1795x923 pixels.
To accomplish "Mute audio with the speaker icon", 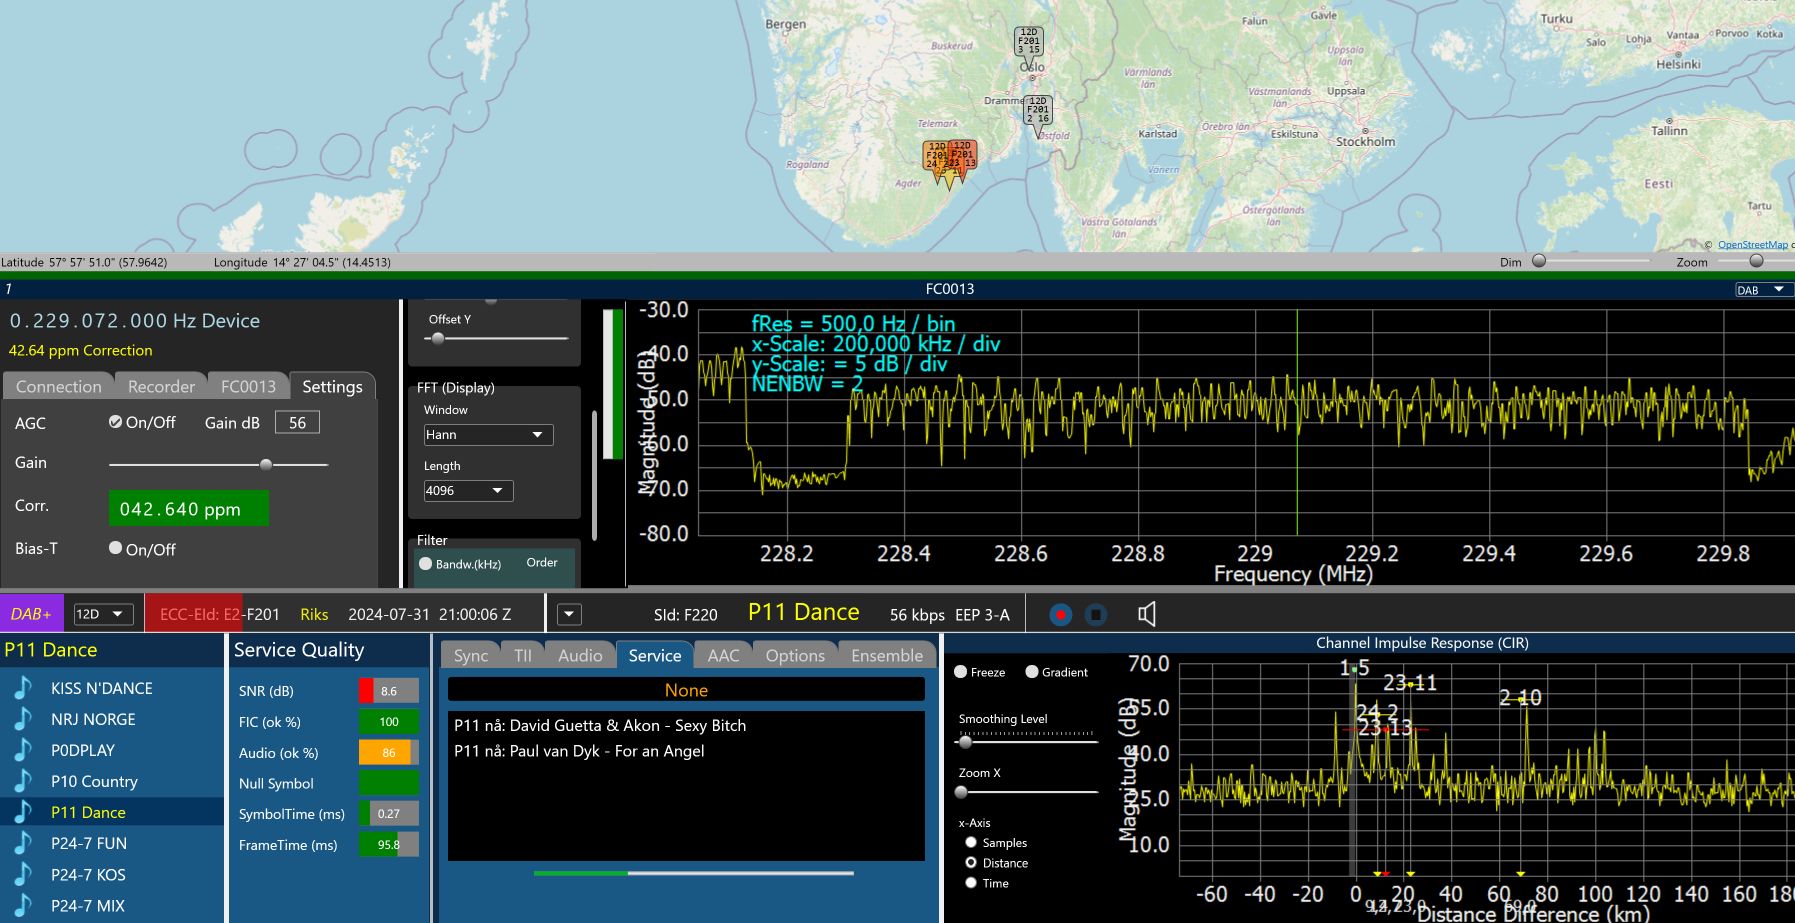I will point(1147,615).
